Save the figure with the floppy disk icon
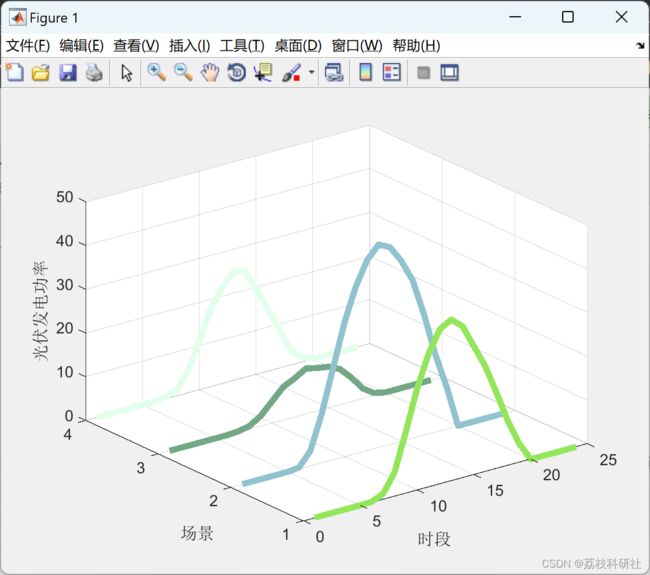Screen dimensions: 650x575 tap(68, 73)
